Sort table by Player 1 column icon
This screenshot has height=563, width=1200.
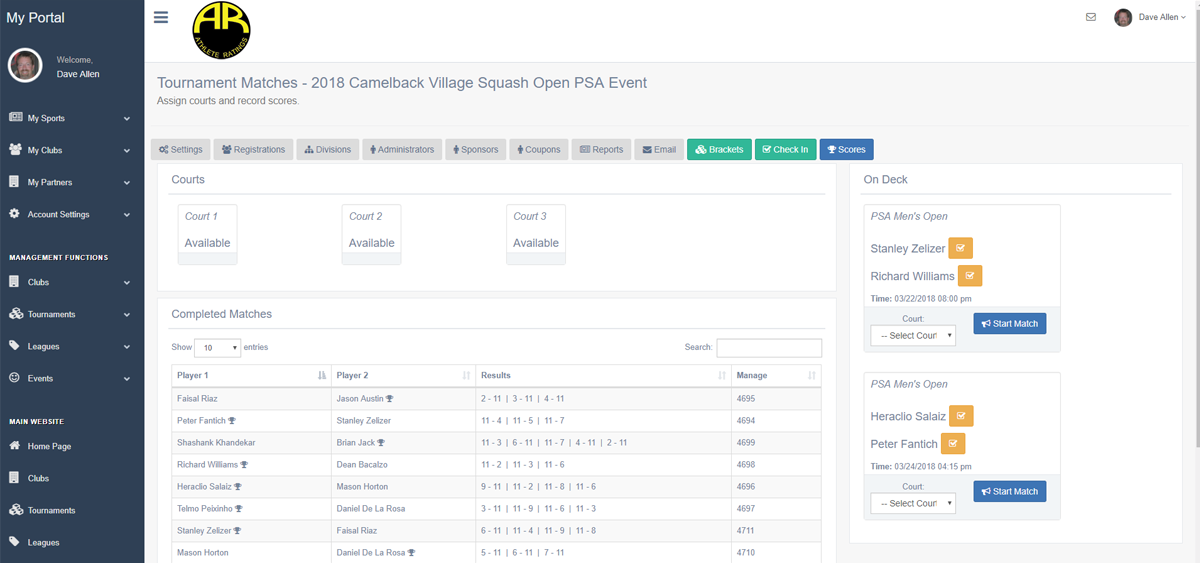point(321,376)
